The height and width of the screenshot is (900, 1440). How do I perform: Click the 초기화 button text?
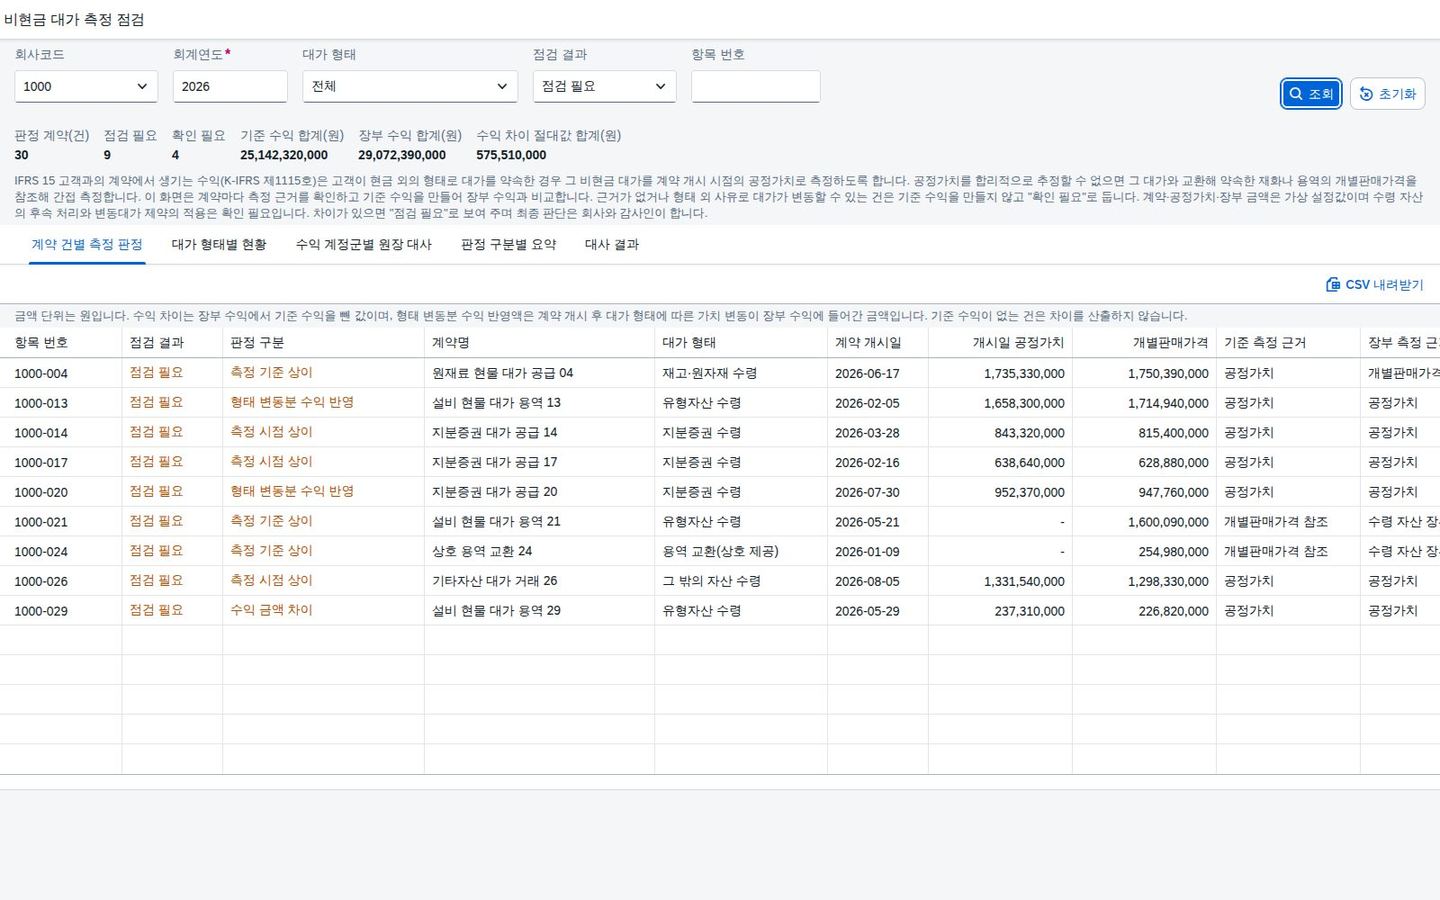[1397, 94]
